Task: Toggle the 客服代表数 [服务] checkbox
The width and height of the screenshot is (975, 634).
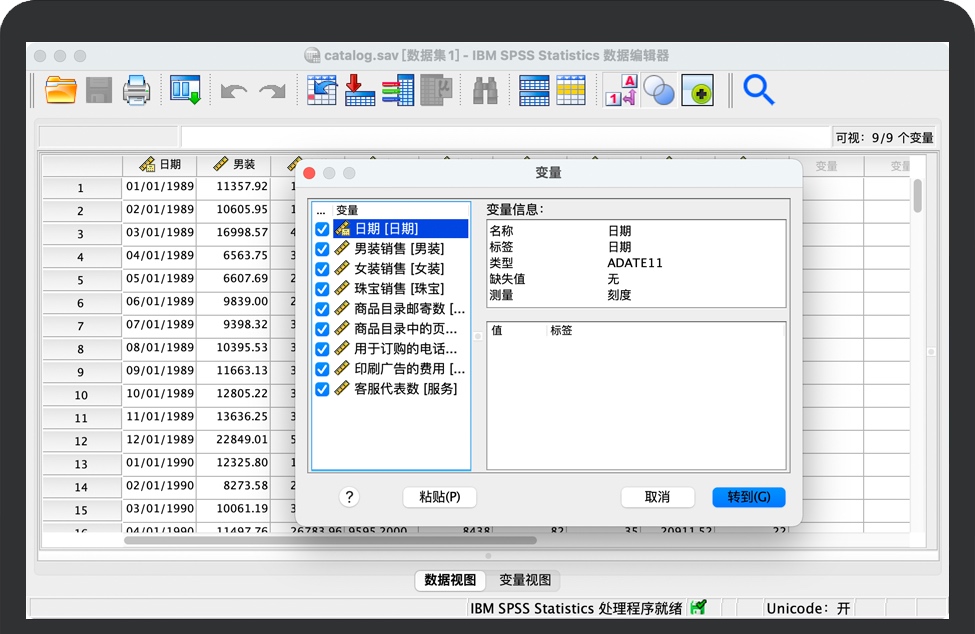Action: pos(322,389)
